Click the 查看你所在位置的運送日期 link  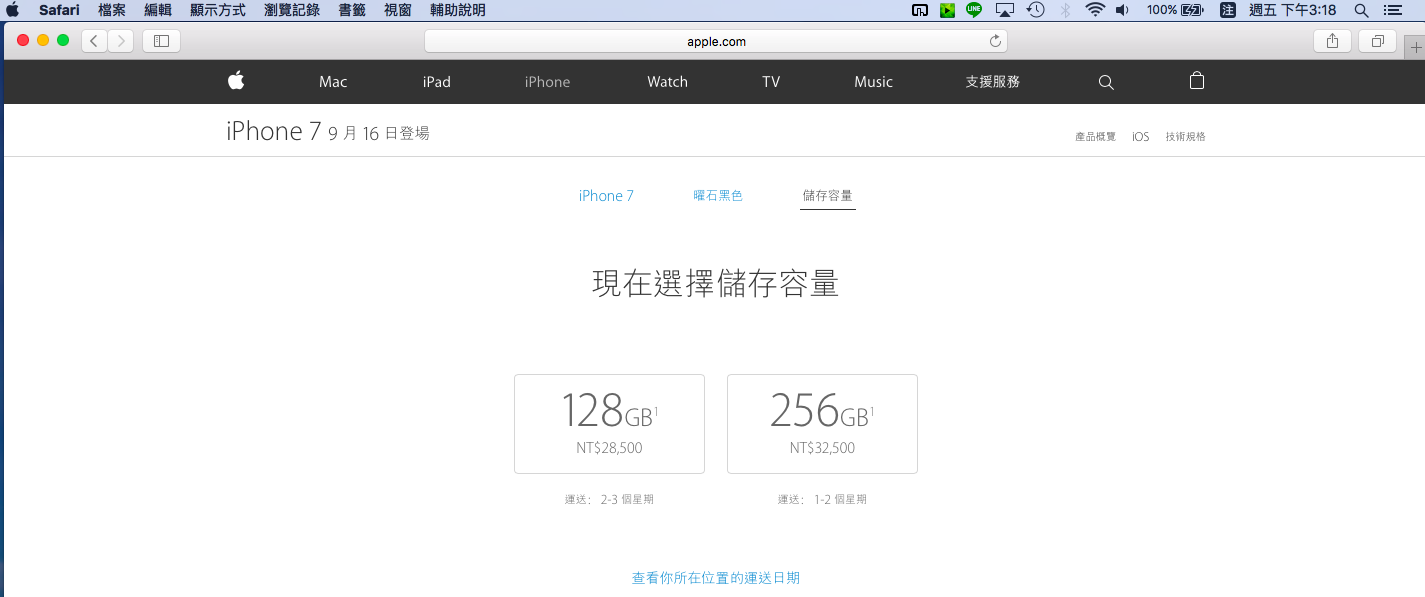click(715, 578)
